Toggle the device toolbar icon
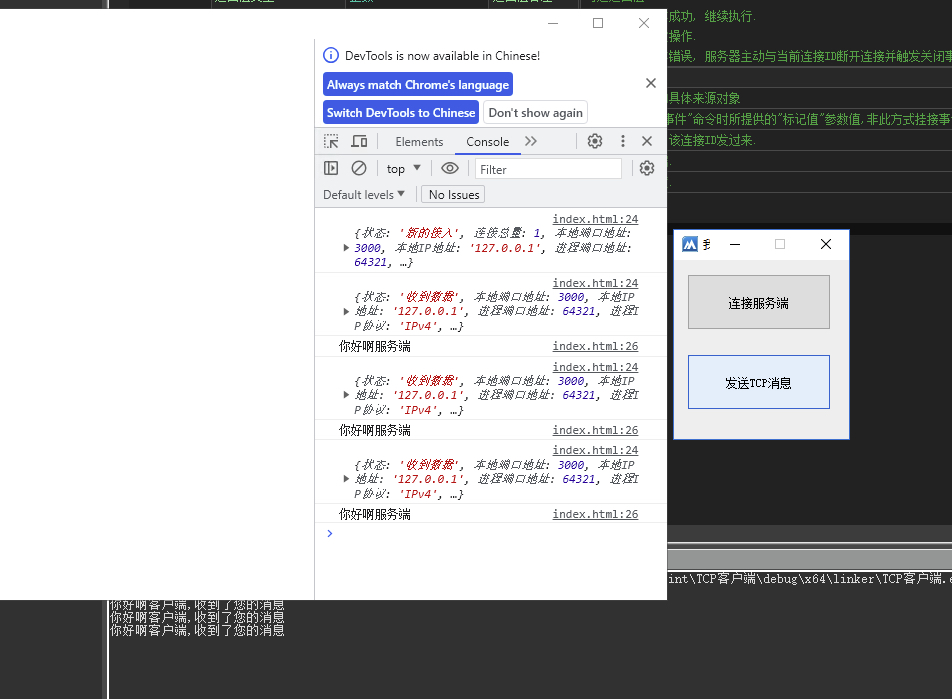The height and width of the screenshot is (699, 952). point(359,142)
